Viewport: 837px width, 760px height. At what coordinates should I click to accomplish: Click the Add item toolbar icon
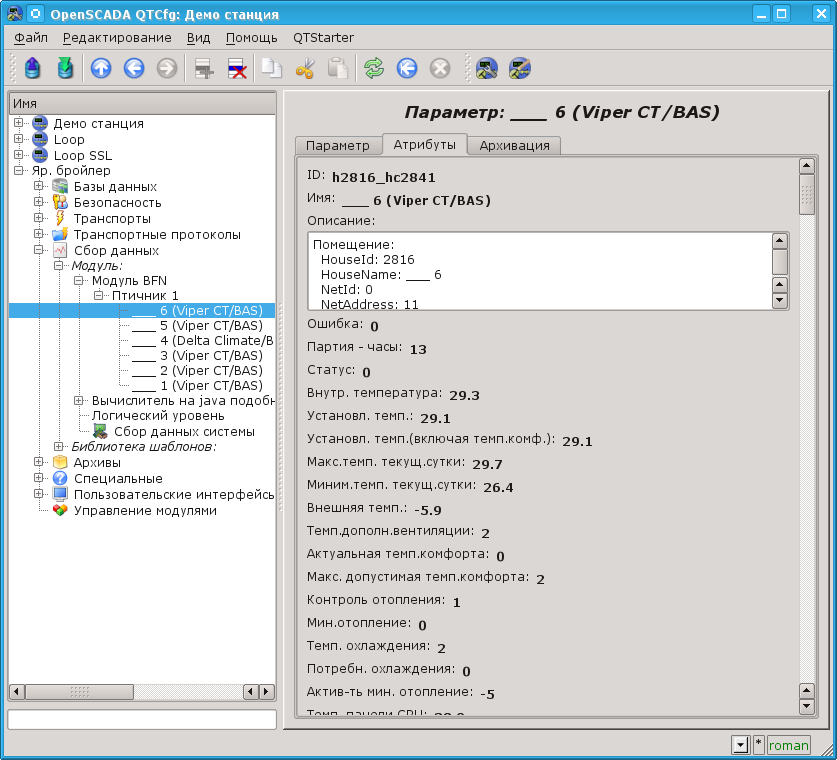(x=204, y=68)
